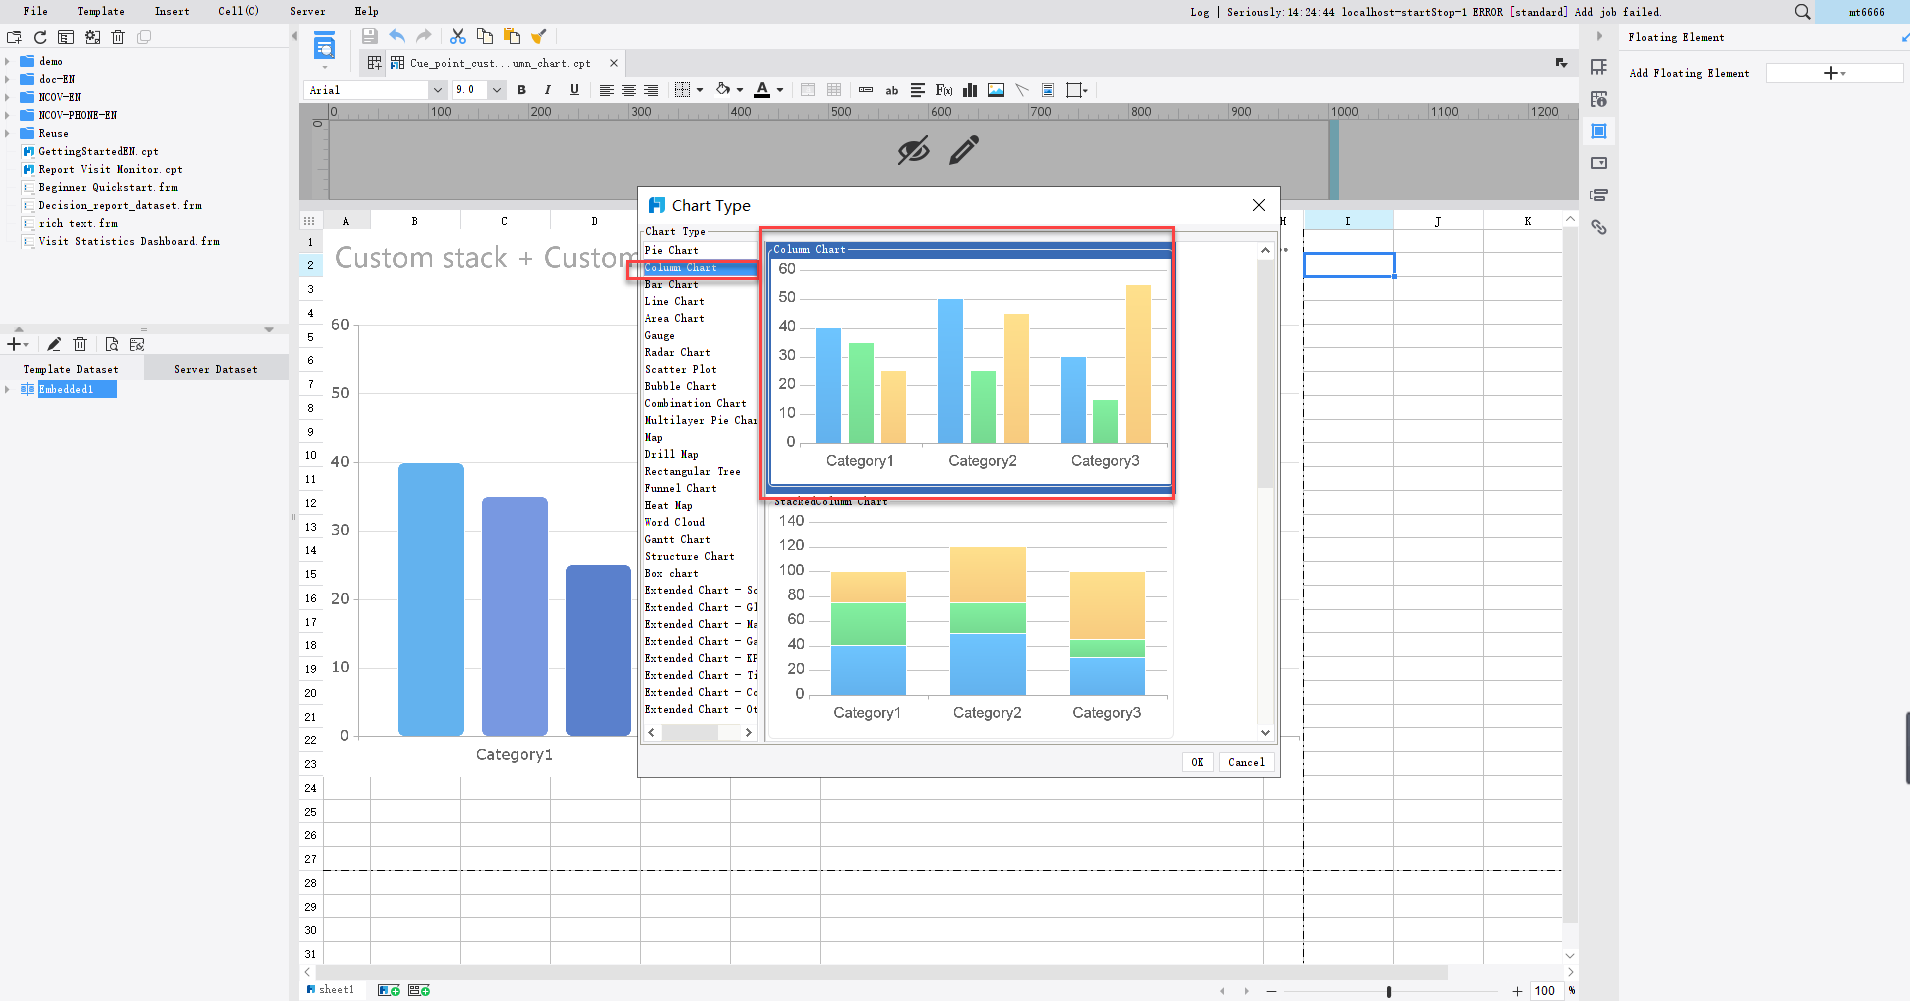Click the Paste clipboard icon
The height and width of the screenshot is (1001, 1910).
click(512, 36)
